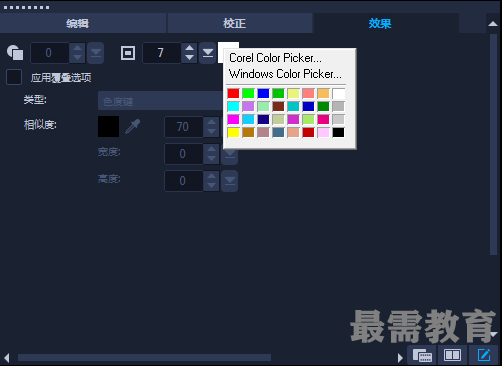Increase the transparency value with the up arrow
This screenshot has width=502, height=366.
point(77,48)
